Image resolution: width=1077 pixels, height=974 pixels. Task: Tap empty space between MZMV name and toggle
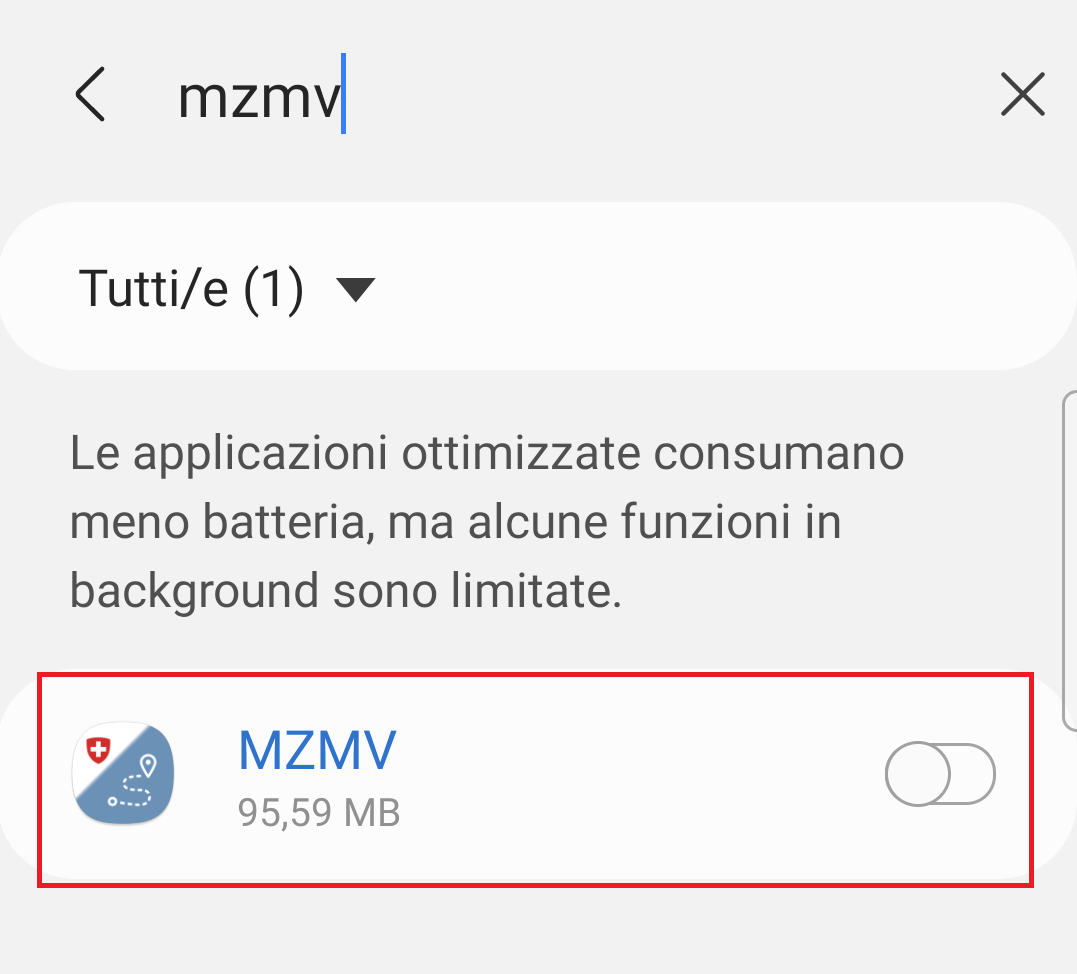pos(639,774)
